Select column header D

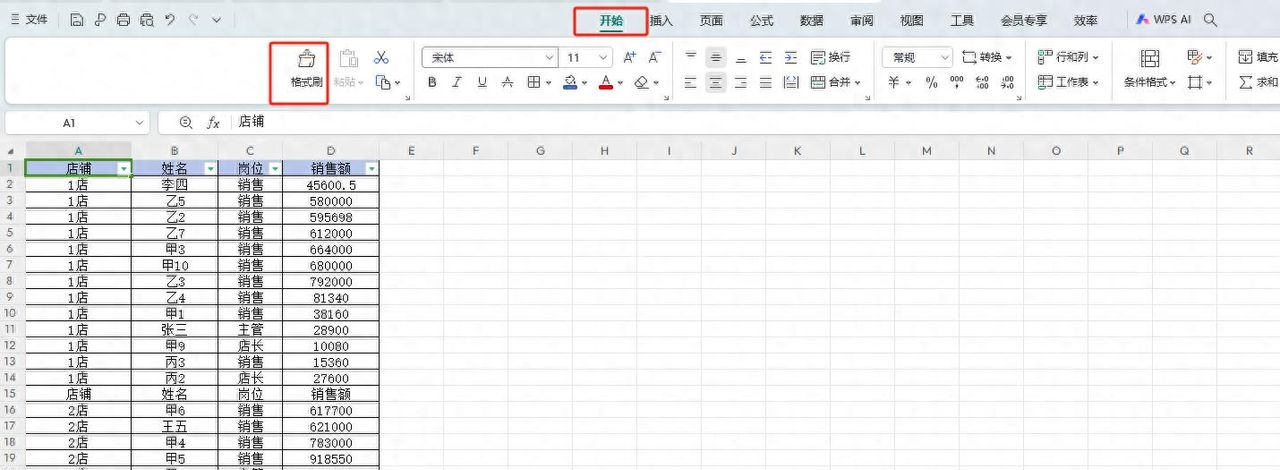331,151
